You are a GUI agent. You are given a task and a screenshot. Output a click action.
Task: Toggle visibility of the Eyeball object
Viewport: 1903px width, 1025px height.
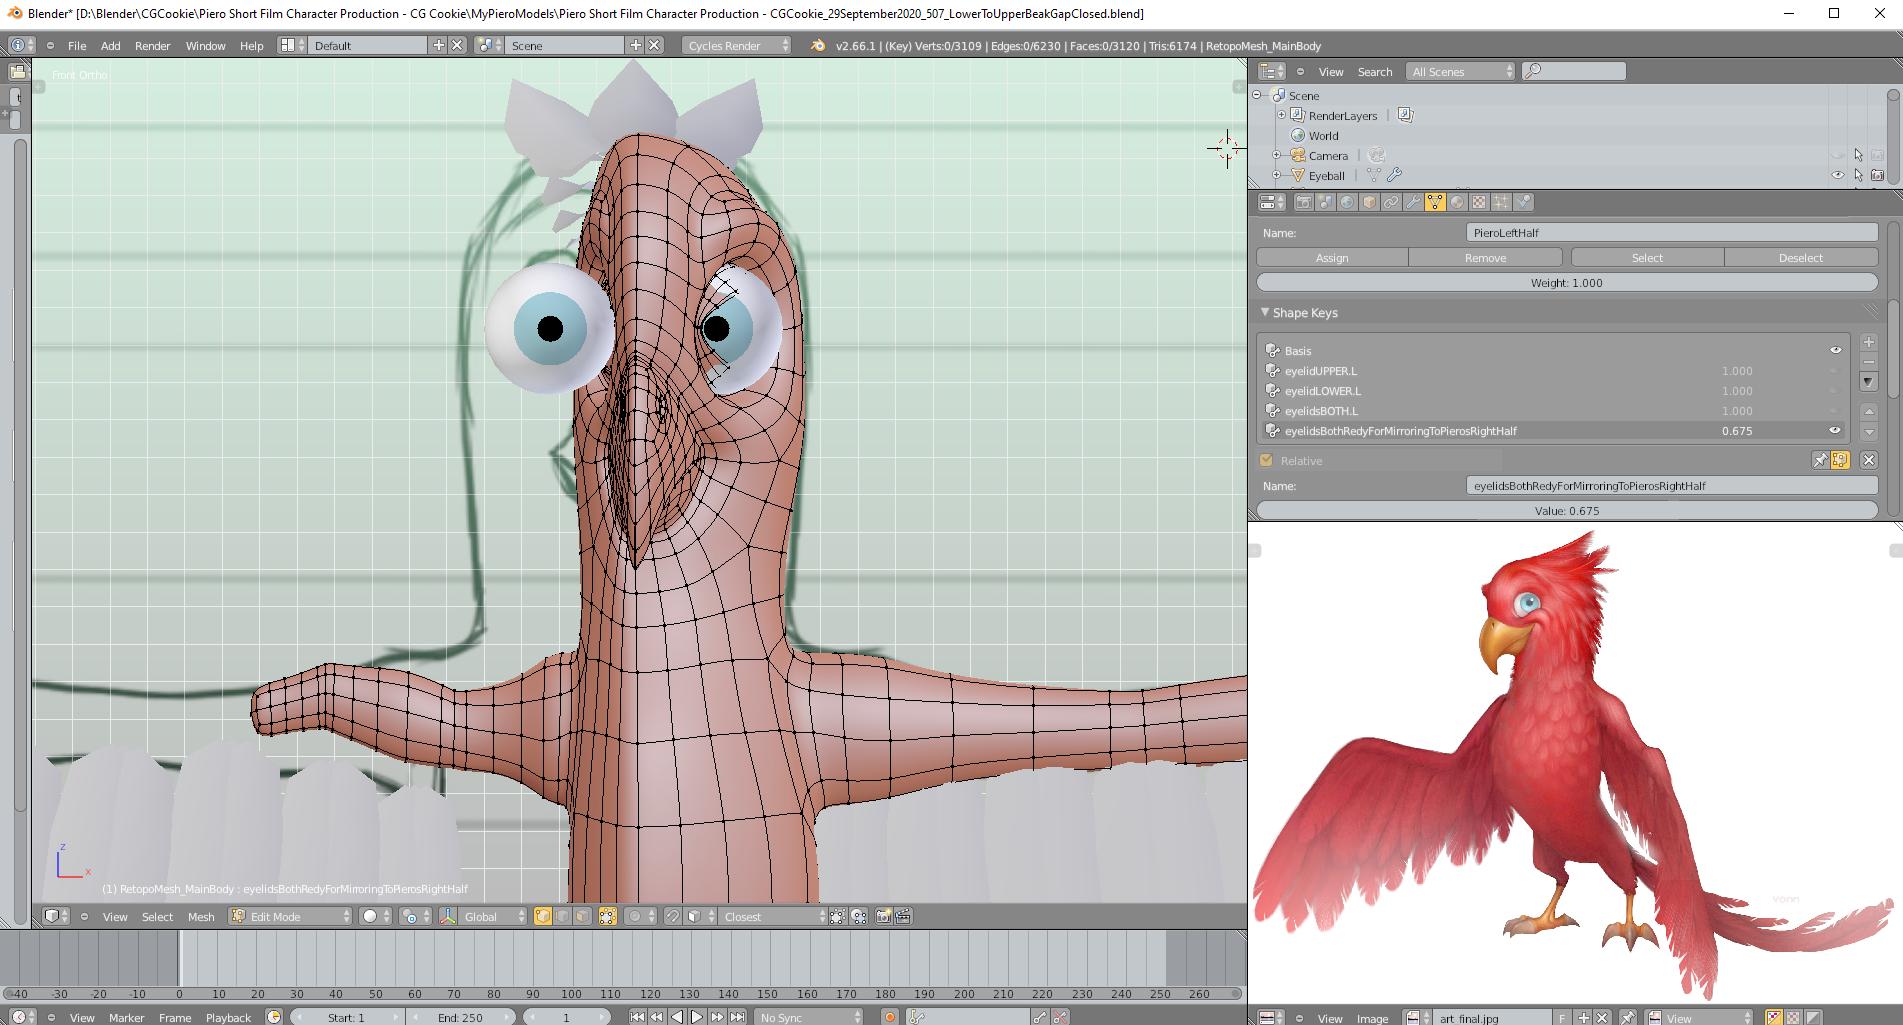coord(1838,175)
